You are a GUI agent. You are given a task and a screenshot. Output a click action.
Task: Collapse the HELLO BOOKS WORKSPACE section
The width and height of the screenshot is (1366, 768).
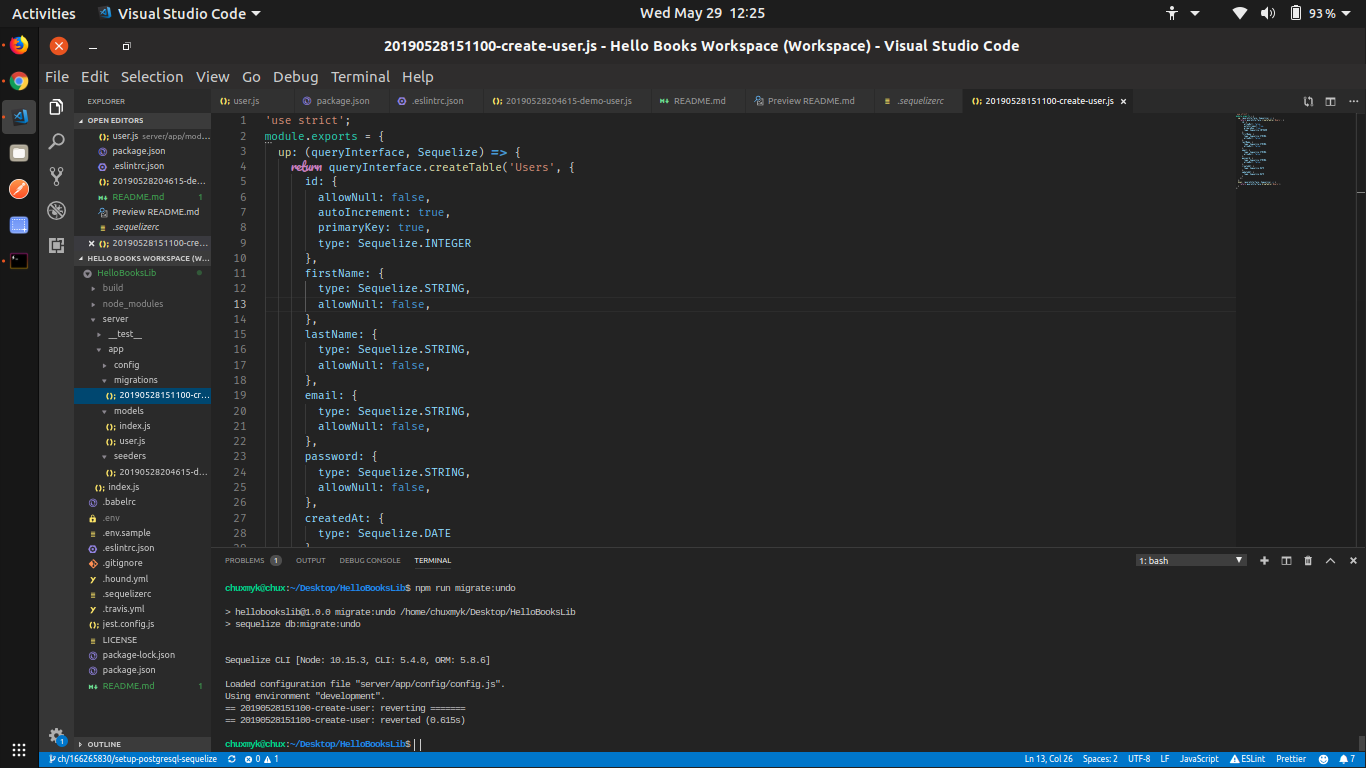(142, 258)
